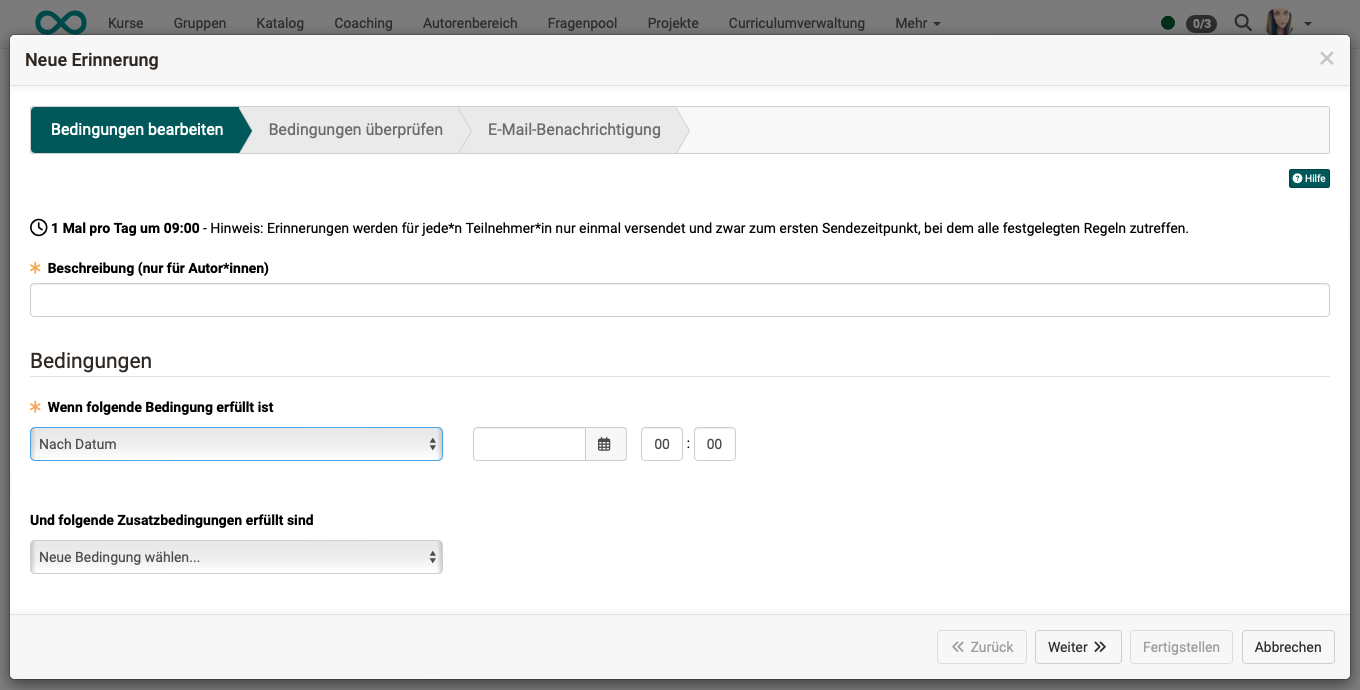
Task: Click the calendar date picker icon
Action: pyautogui.click(x=604, y=444)
